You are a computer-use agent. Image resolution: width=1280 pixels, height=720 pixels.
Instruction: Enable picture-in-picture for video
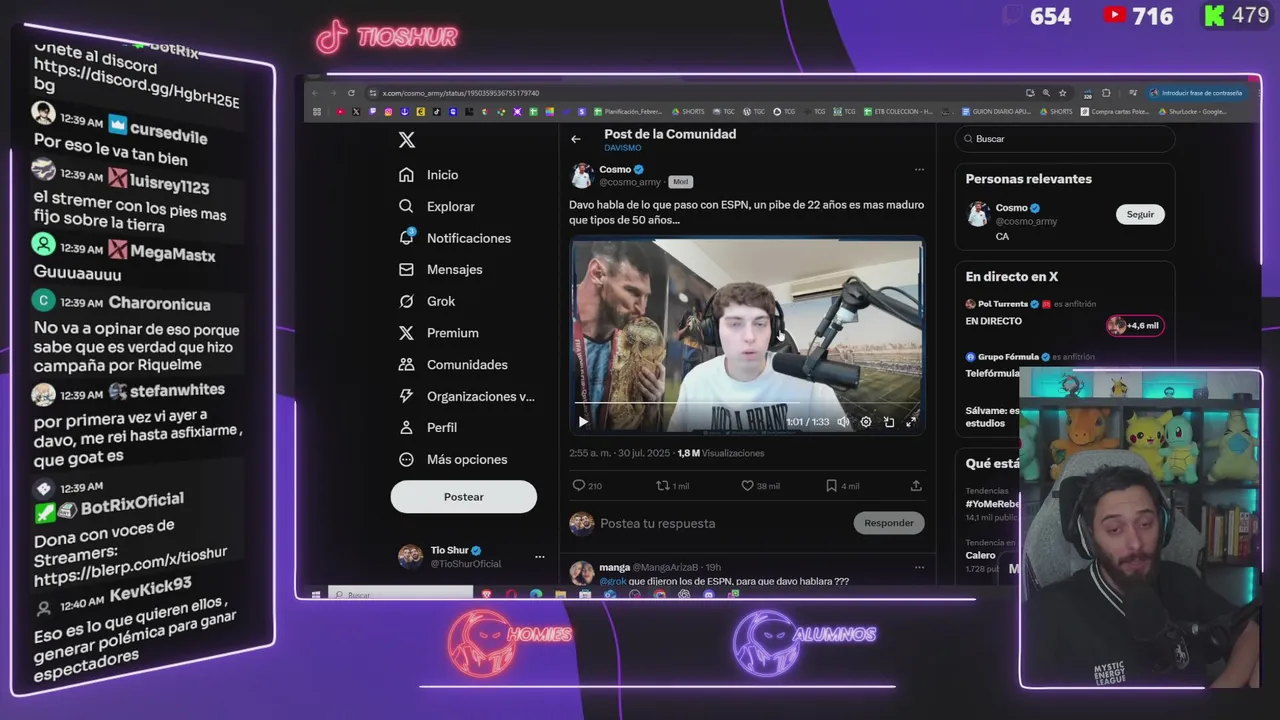889,422
